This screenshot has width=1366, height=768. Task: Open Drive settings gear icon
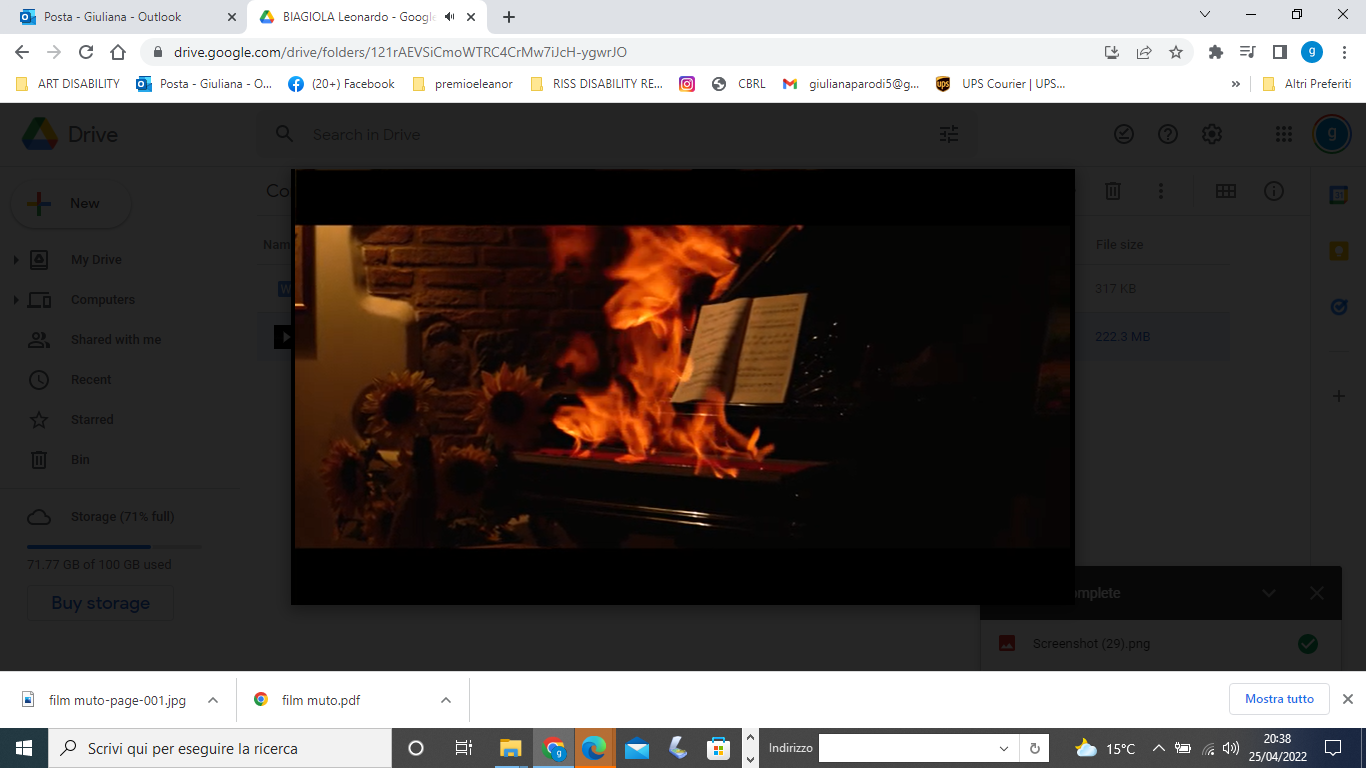[x=1211, y=134]
